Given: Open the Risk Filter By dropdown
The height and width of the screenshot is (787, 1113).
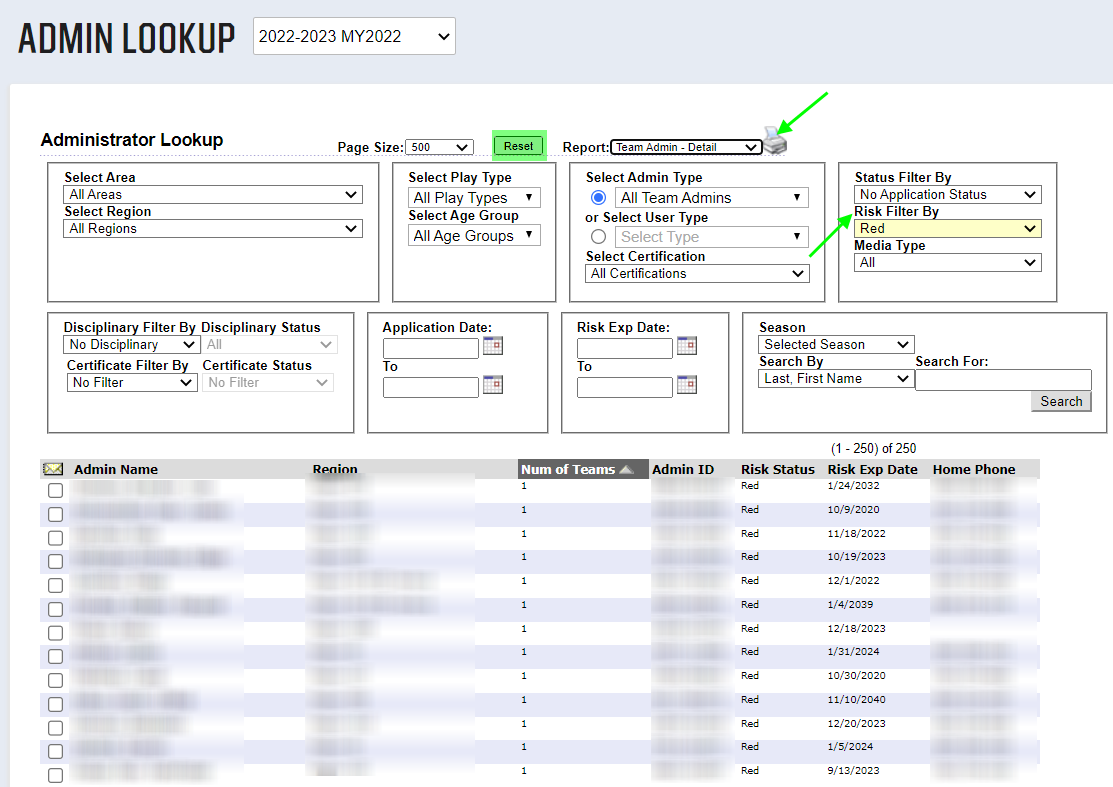Looking at the screenshot, I should tap(947, 228).
